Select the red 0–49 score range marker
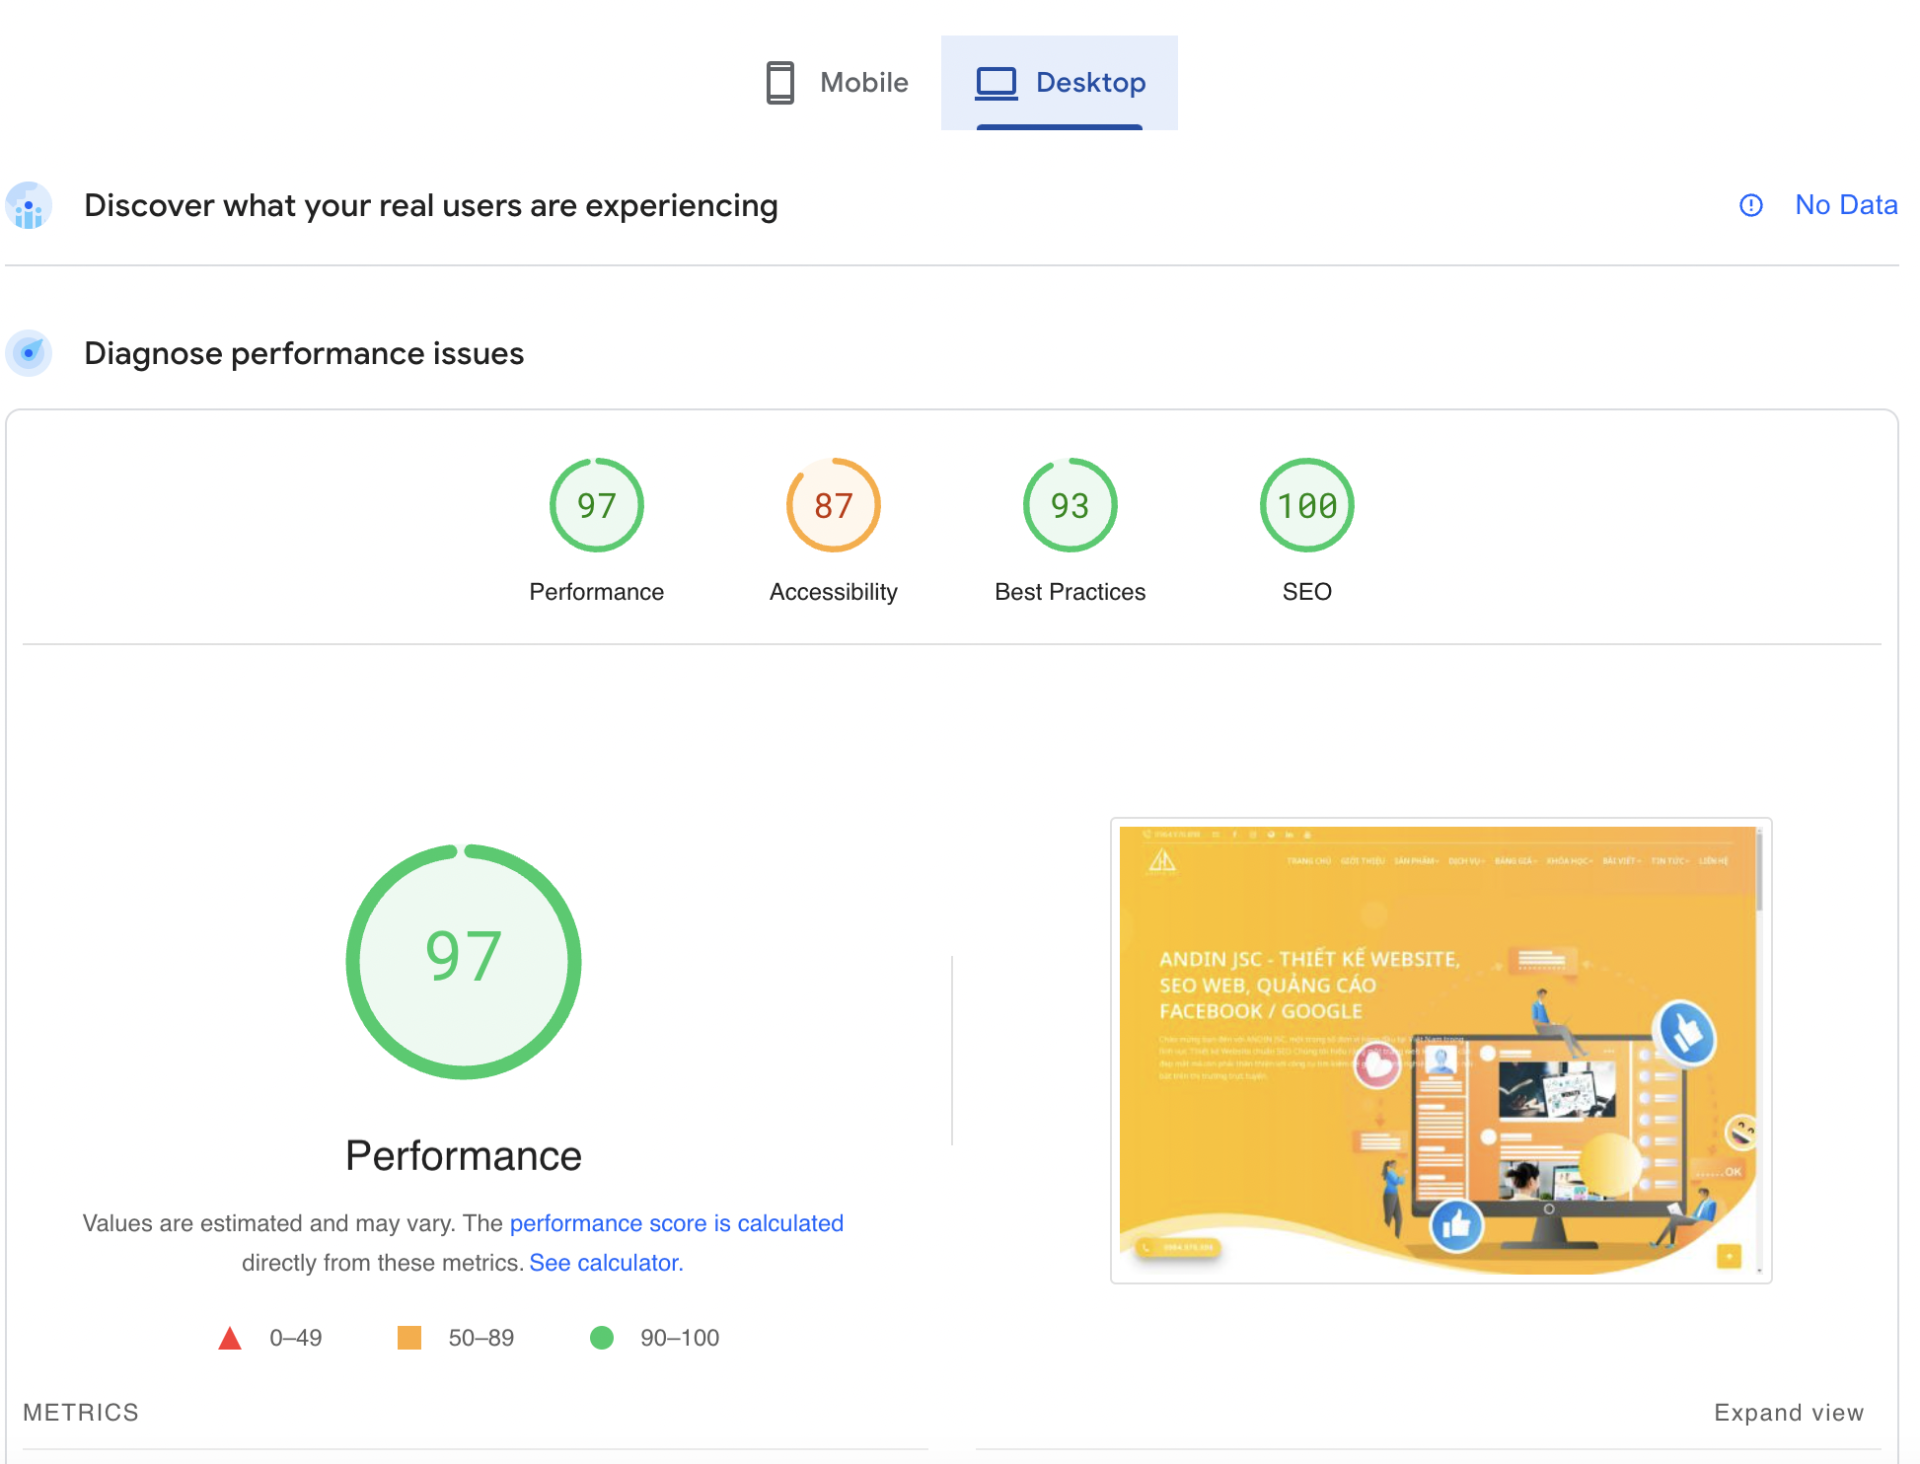Viewport: 1920px width, 1464px height. 230,1337
